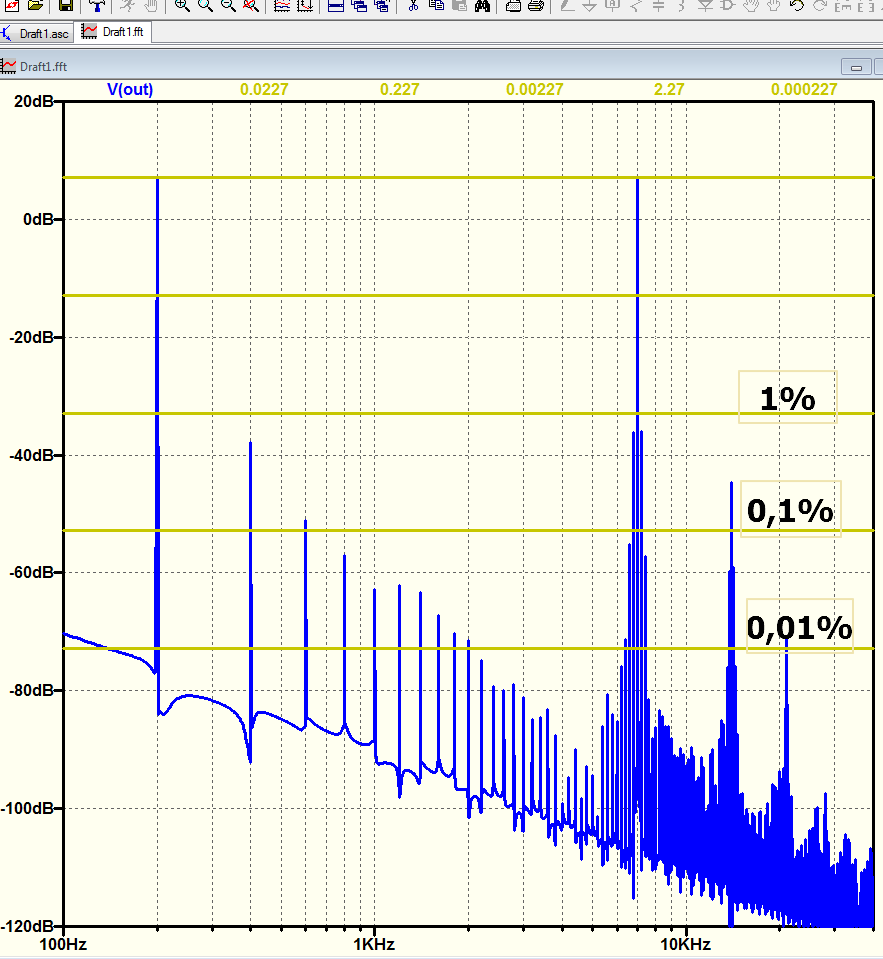The width and height of the screenshot is (883, 959).
Task: Tile windows using the split window icon
Action: [336, 6]
